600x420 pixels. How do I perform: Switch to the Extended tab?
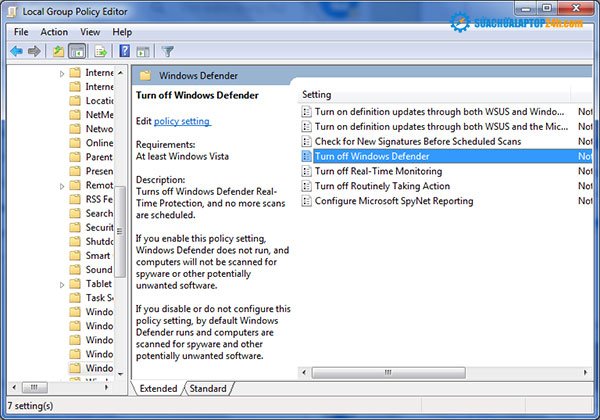coord(158,389)
